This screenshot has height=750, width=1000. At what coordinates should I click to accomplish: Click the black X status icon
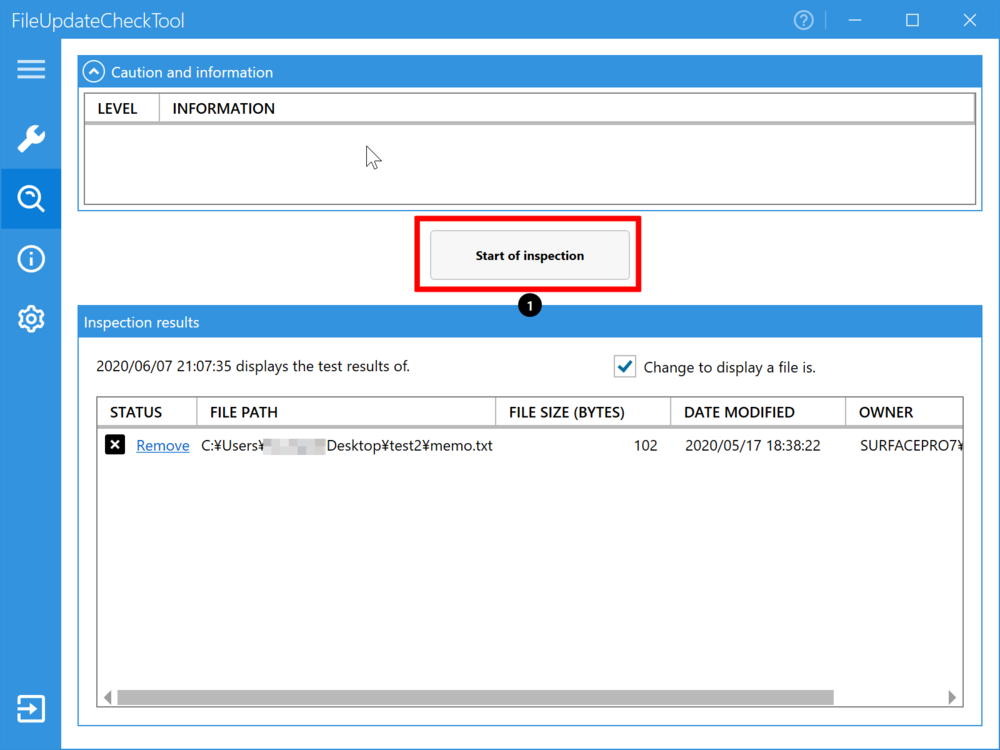pyautogui.click(x=115, y=445)
